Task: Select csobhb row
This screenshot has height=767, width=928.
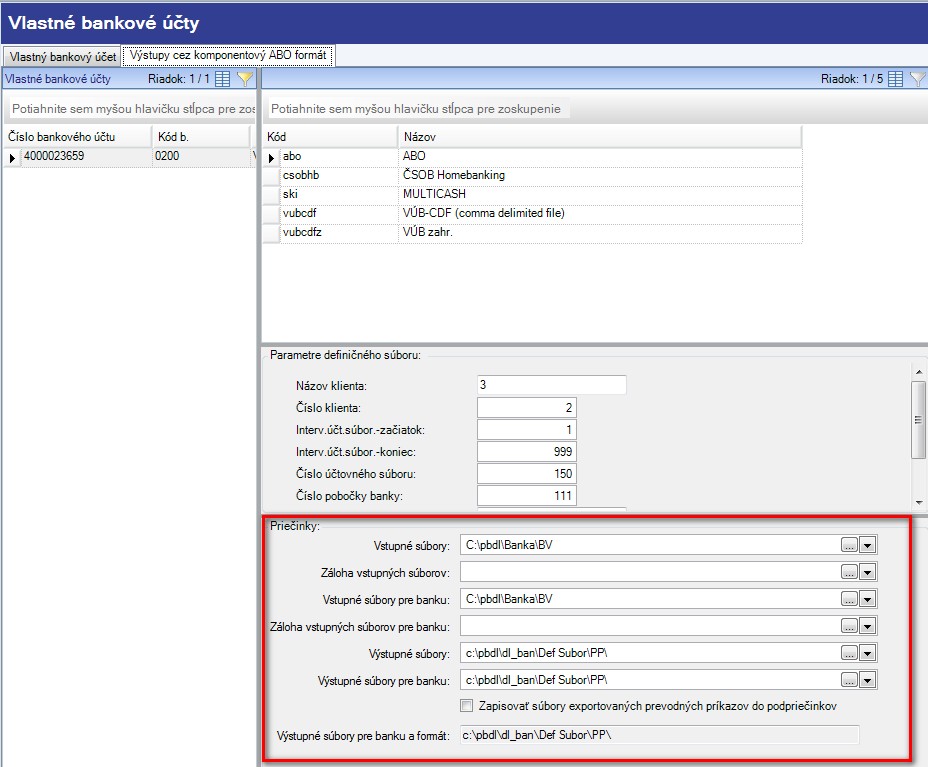Action: [533, 175]
